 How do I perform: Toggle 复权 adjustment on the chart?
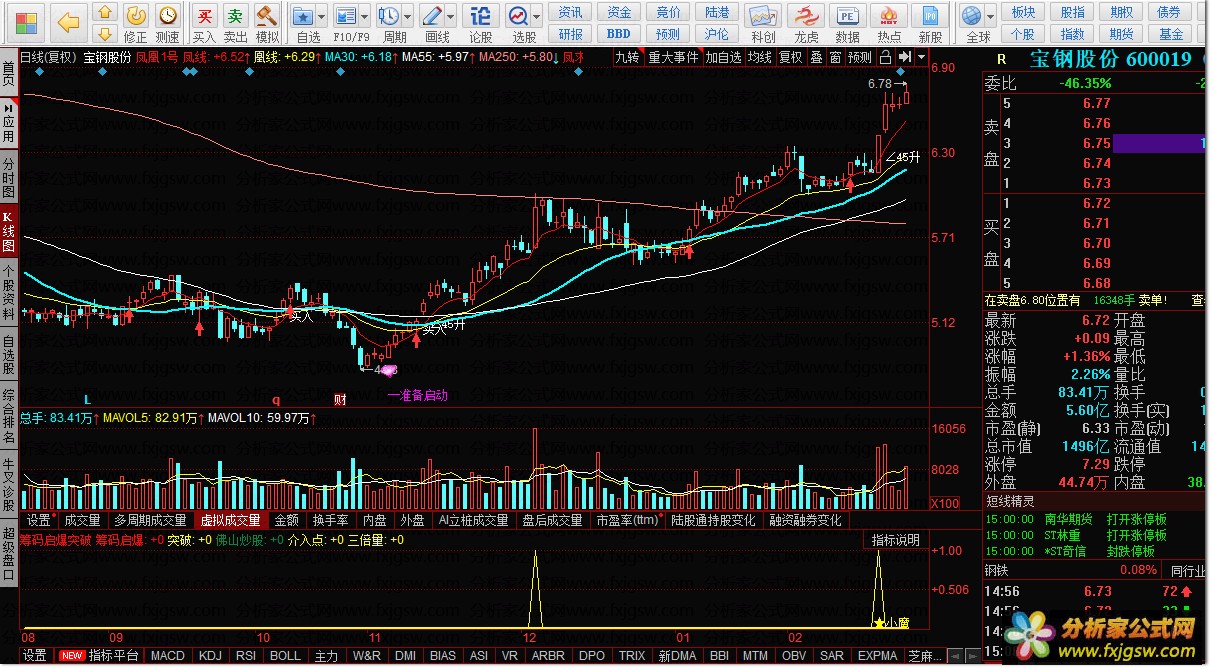point(790,57)
